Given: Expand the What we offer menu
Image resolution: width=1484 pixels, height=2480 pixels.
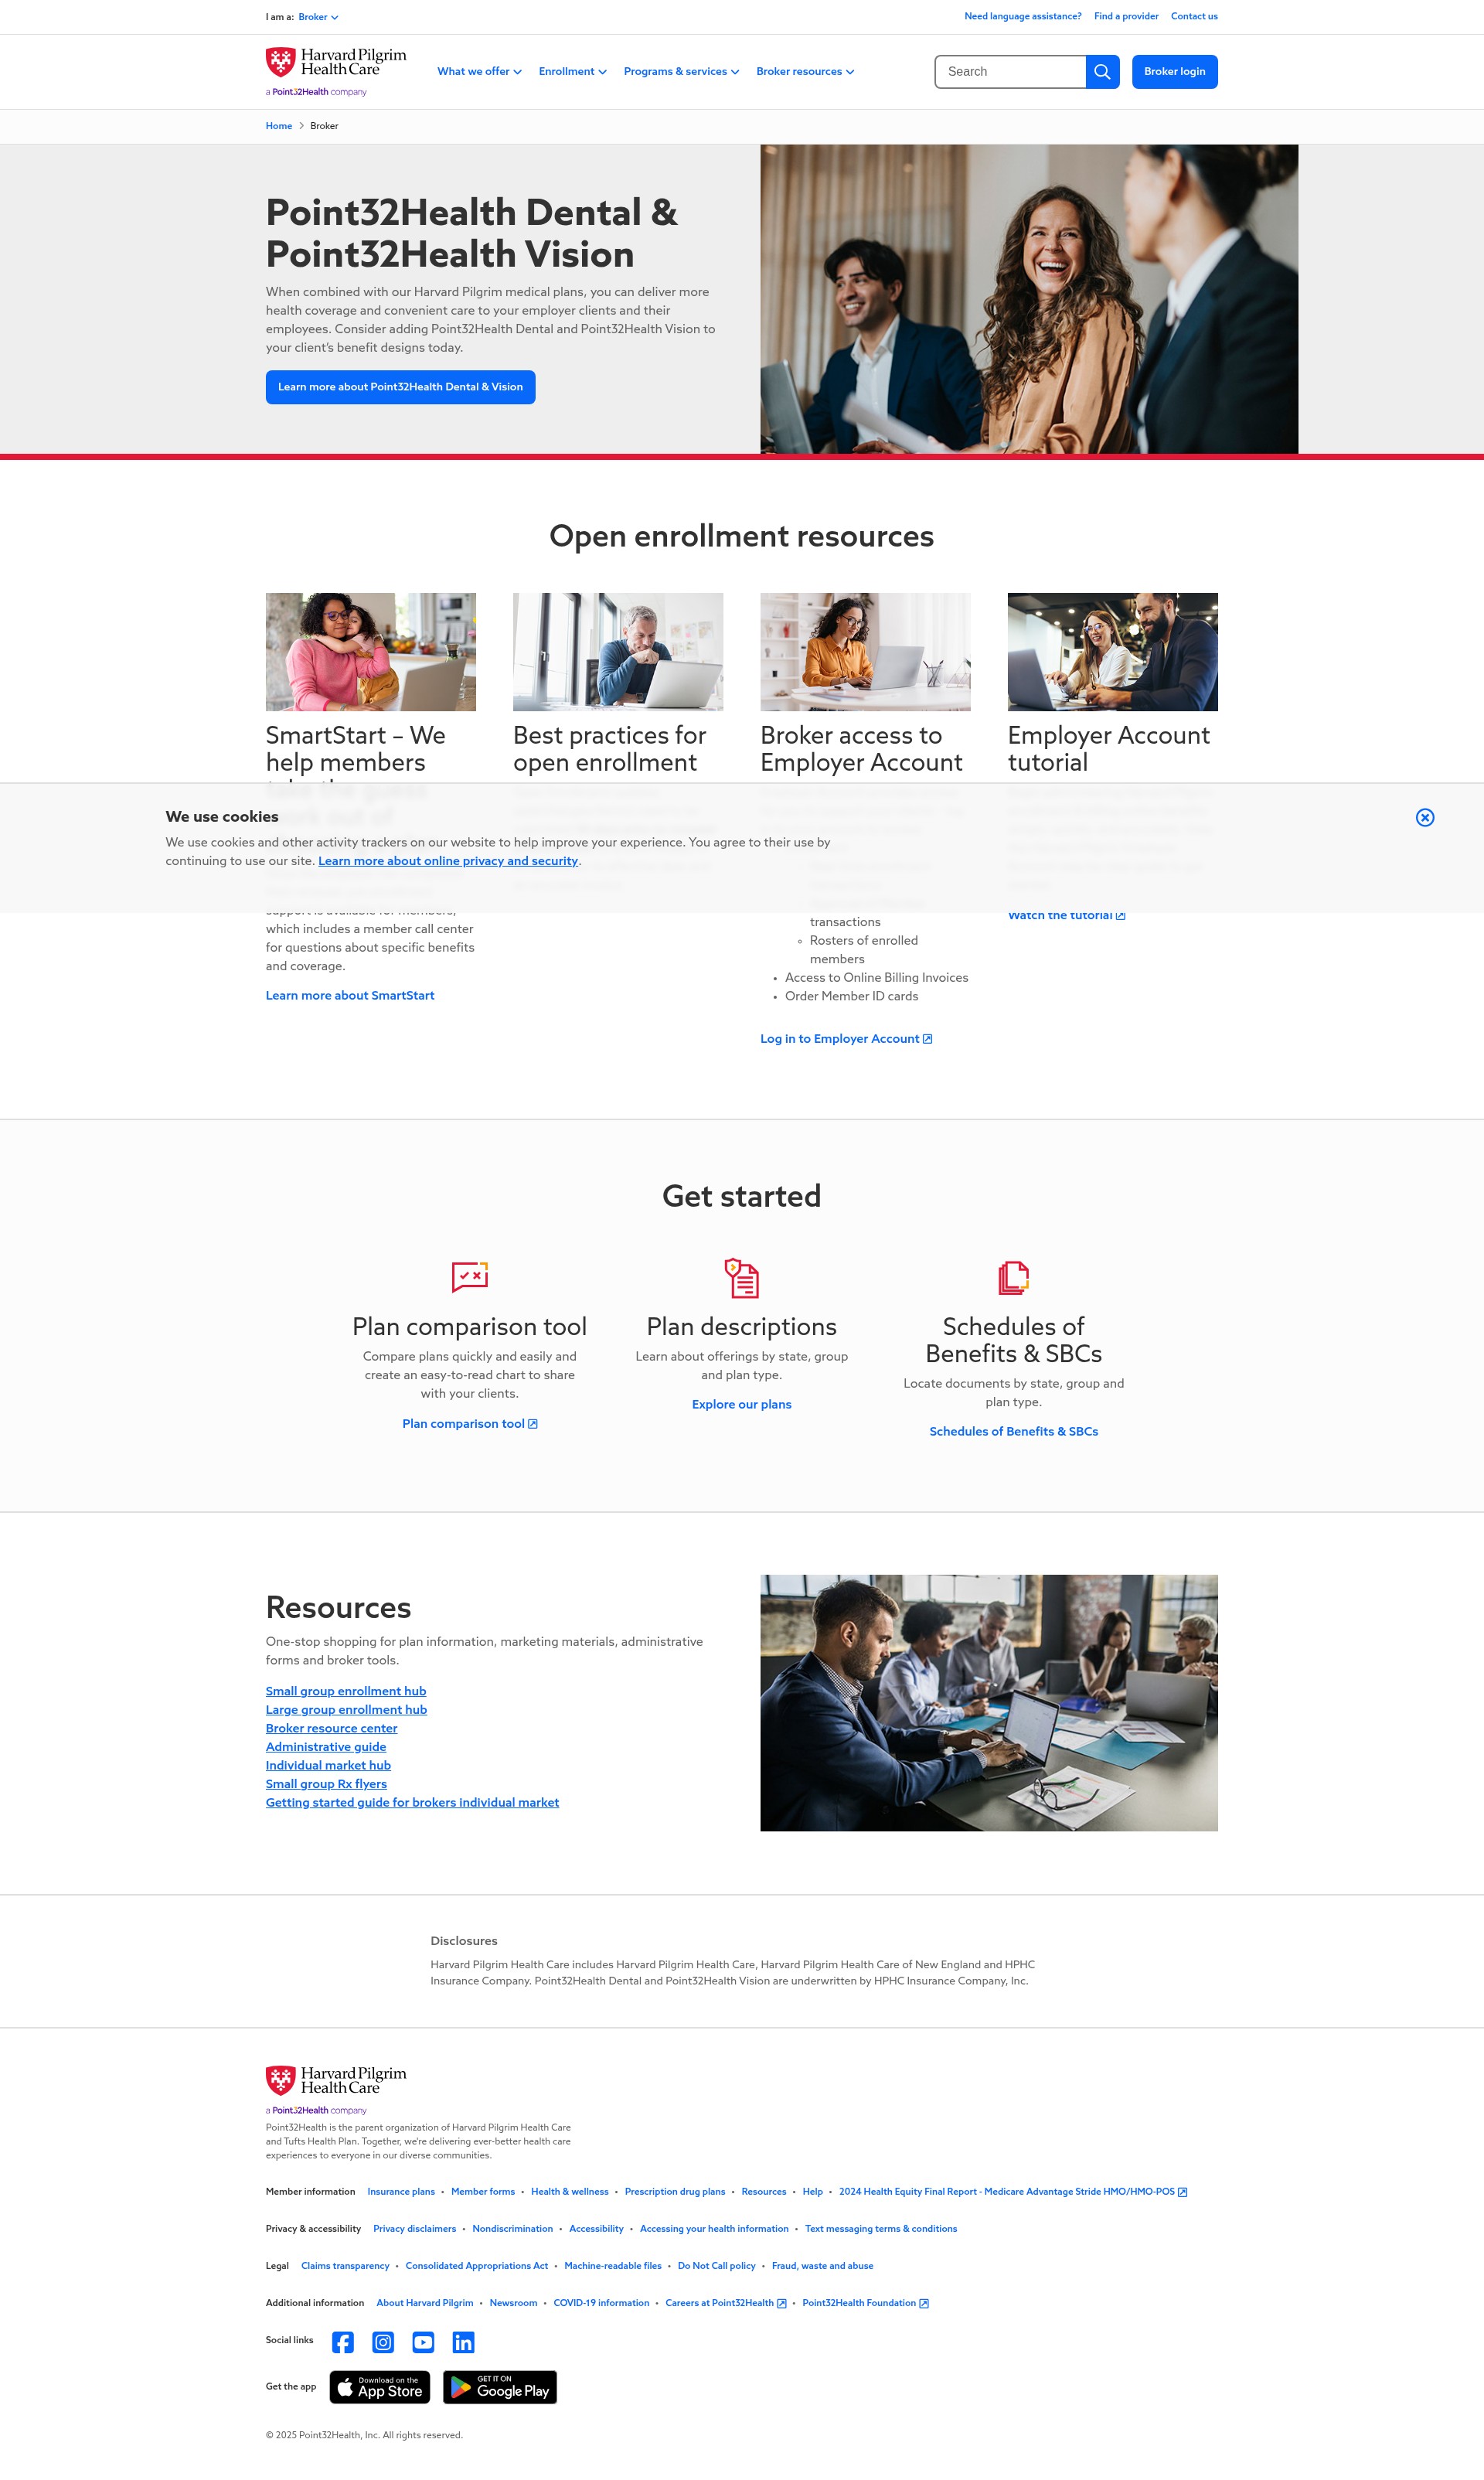Looking at the screenshot, I should point(479,72).
